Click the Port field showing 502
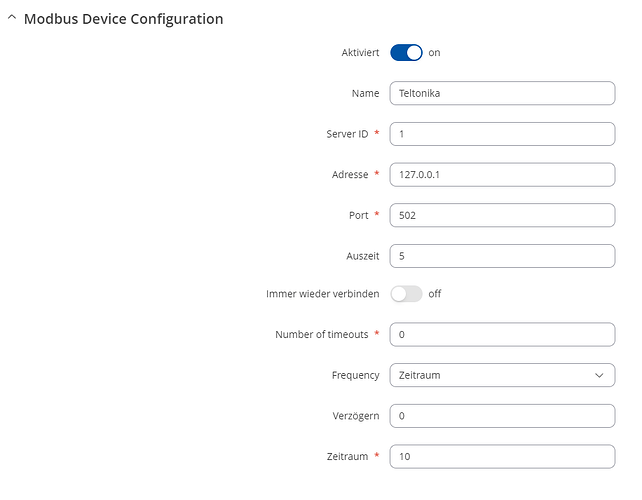This screenshot has width=642, height=500. (x=502, y=215)
